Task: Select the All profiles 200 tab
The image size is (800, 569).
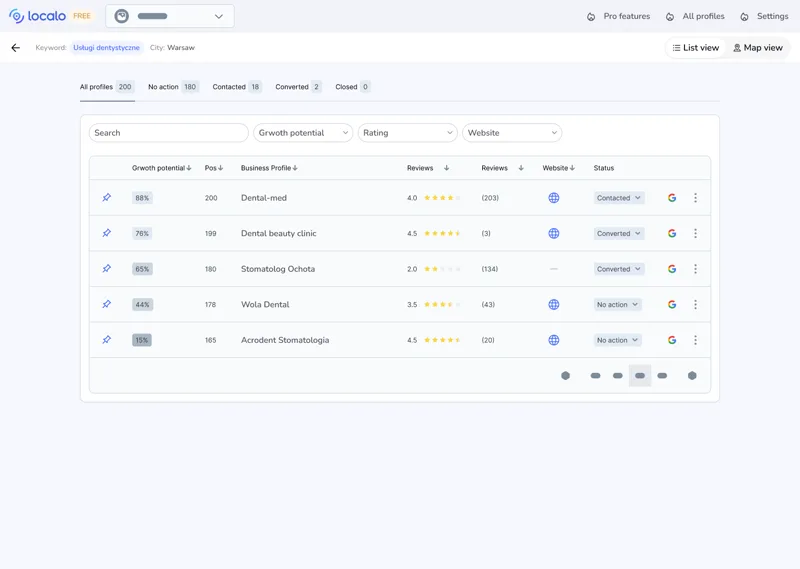Action: pos(107,87)
